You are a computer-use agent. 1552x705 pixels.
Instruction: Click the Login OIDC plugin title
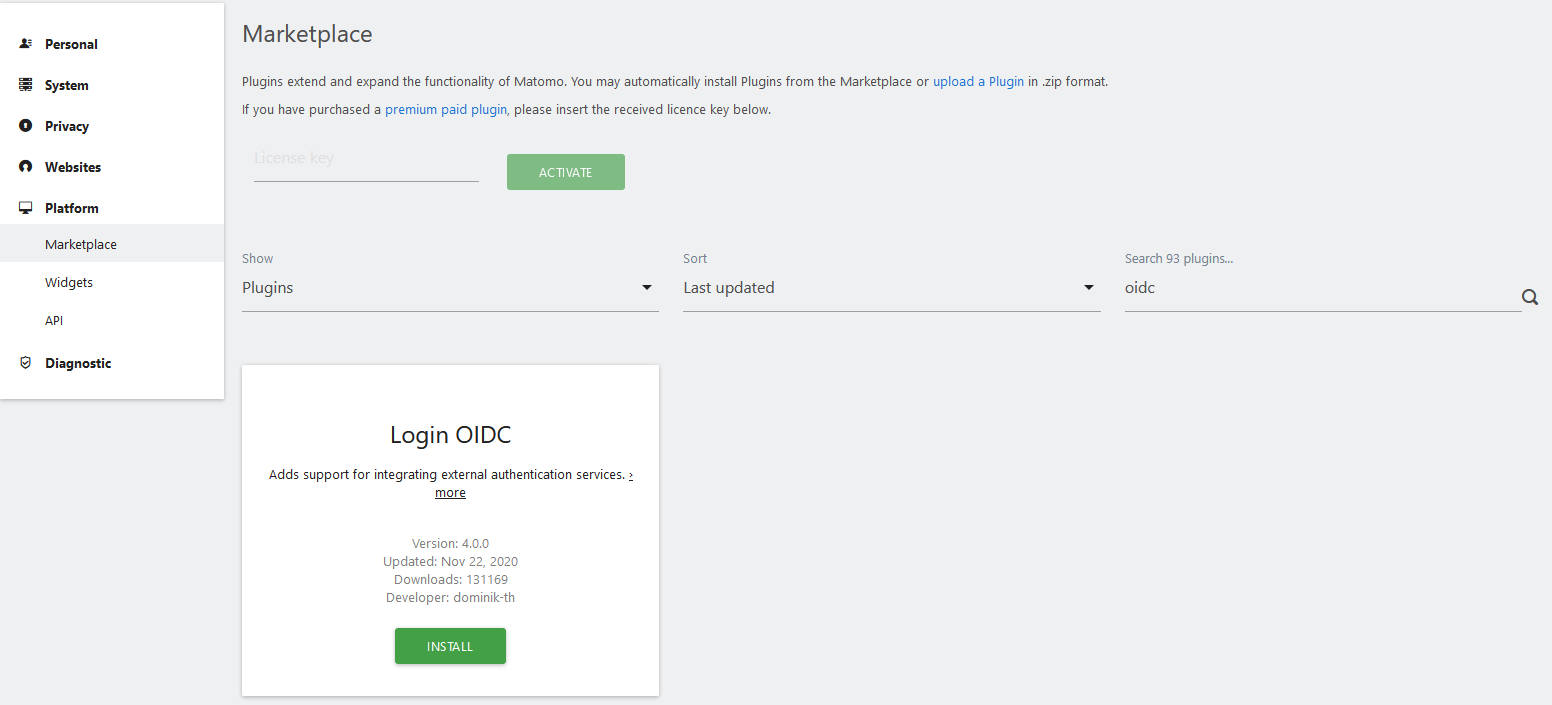click(450, 435)
